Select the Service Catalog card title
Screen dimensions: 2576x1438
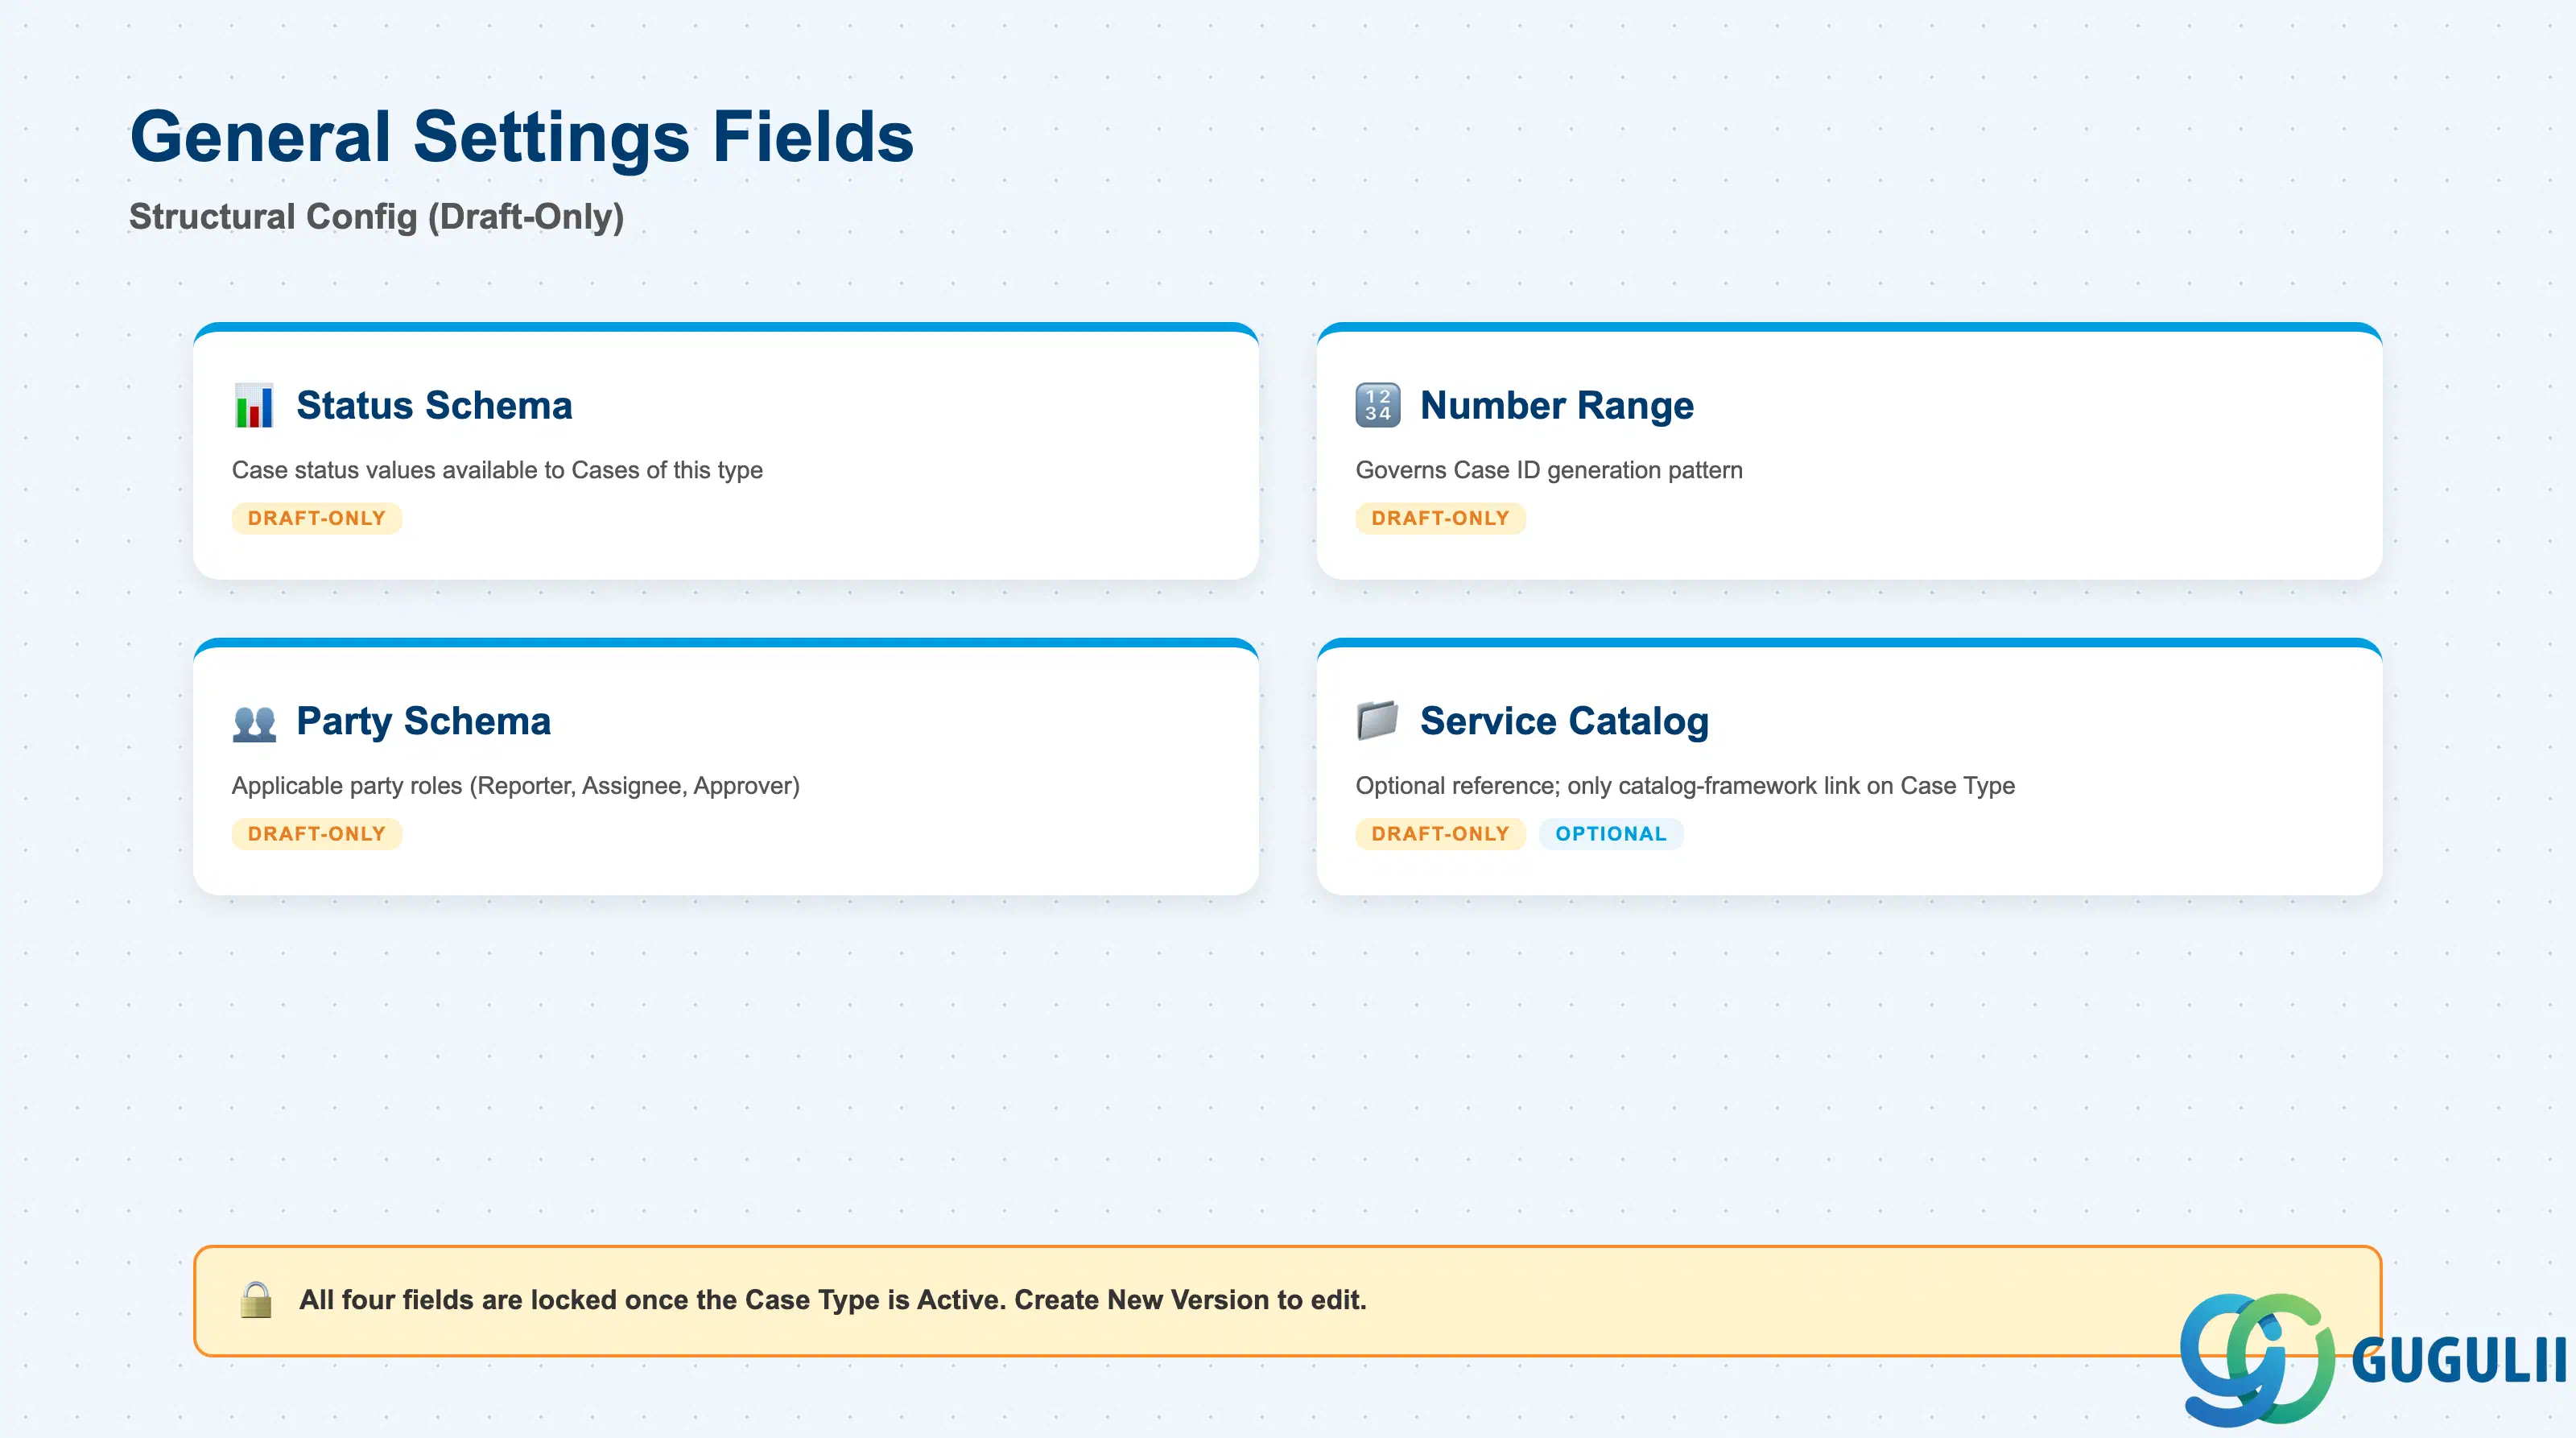[1564, 722]
